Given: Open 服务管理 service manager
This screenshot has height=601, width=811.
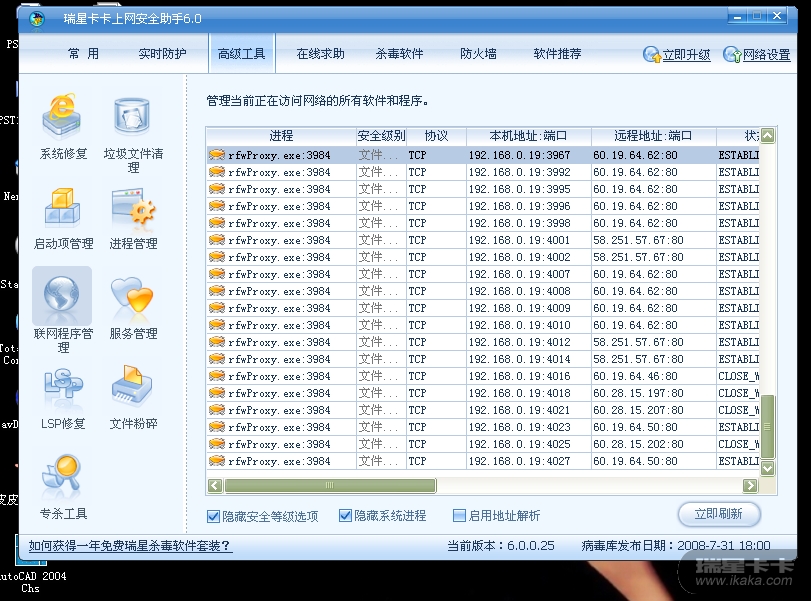Looking at the screenshot, I should tap(133, 308).
